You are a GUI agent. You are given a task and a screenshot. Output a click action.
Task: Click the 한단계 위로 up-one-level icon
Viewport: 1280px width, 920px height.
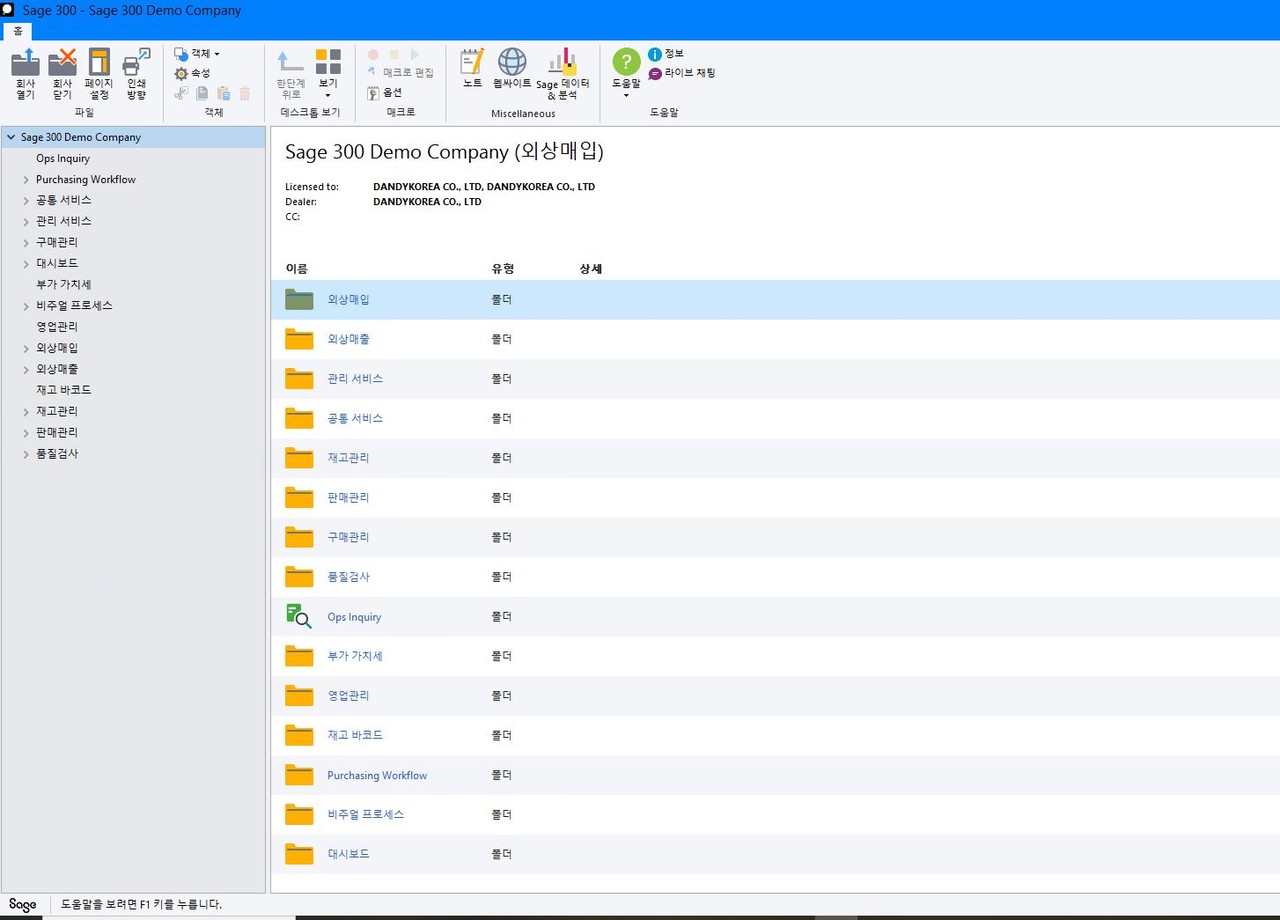click(x=290, y=62)
